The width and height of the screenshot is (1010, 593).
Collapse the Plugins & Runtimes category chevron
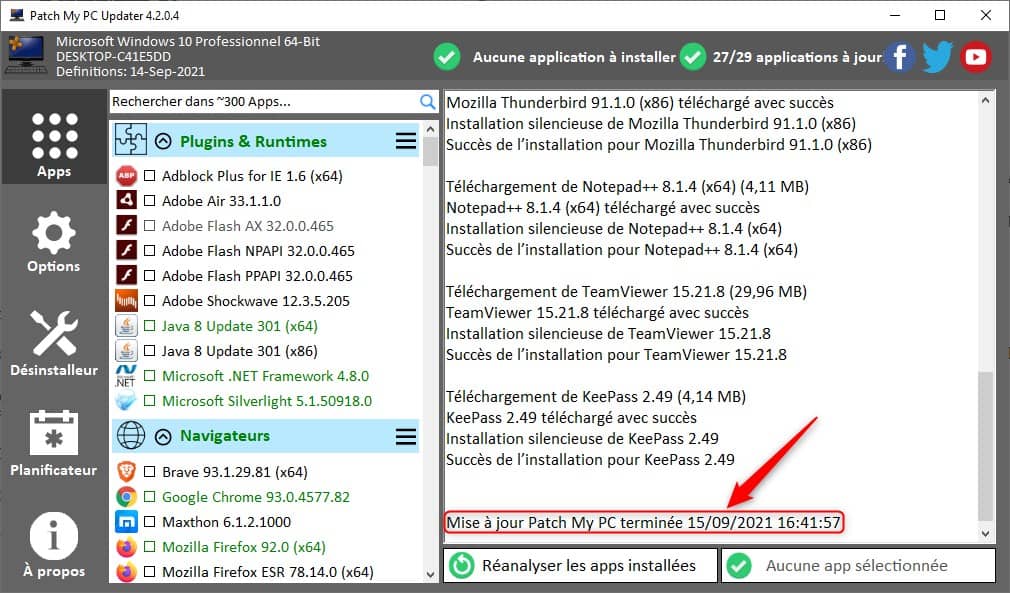point(164,142)
